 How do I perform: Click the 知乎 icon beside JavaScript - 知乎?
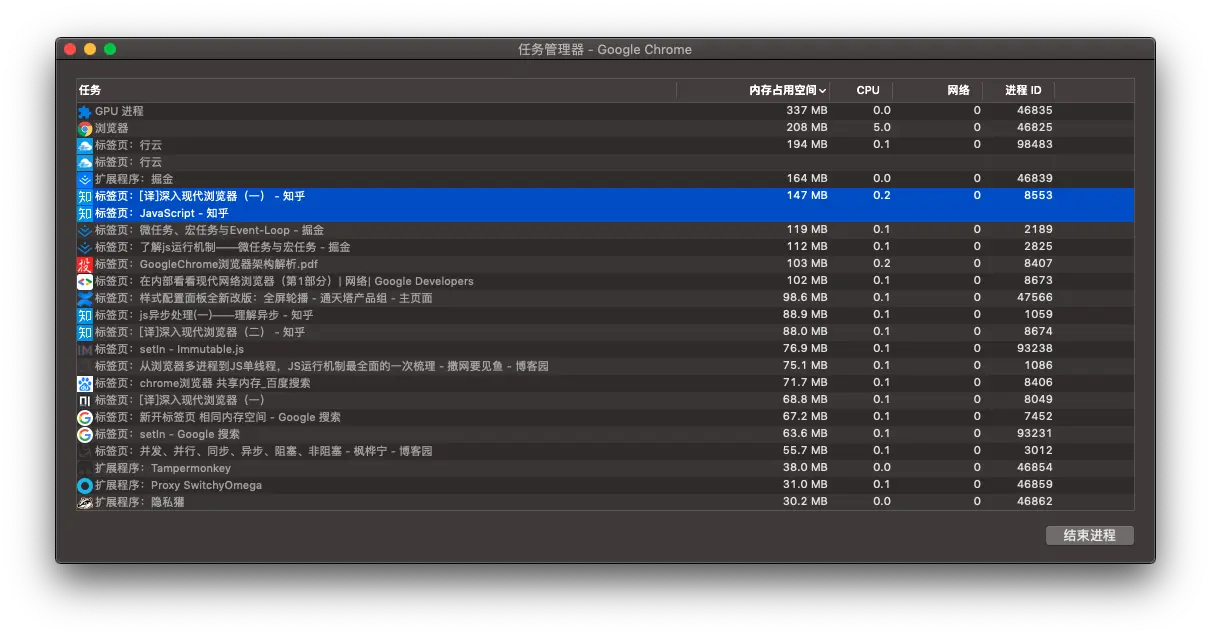85,213
